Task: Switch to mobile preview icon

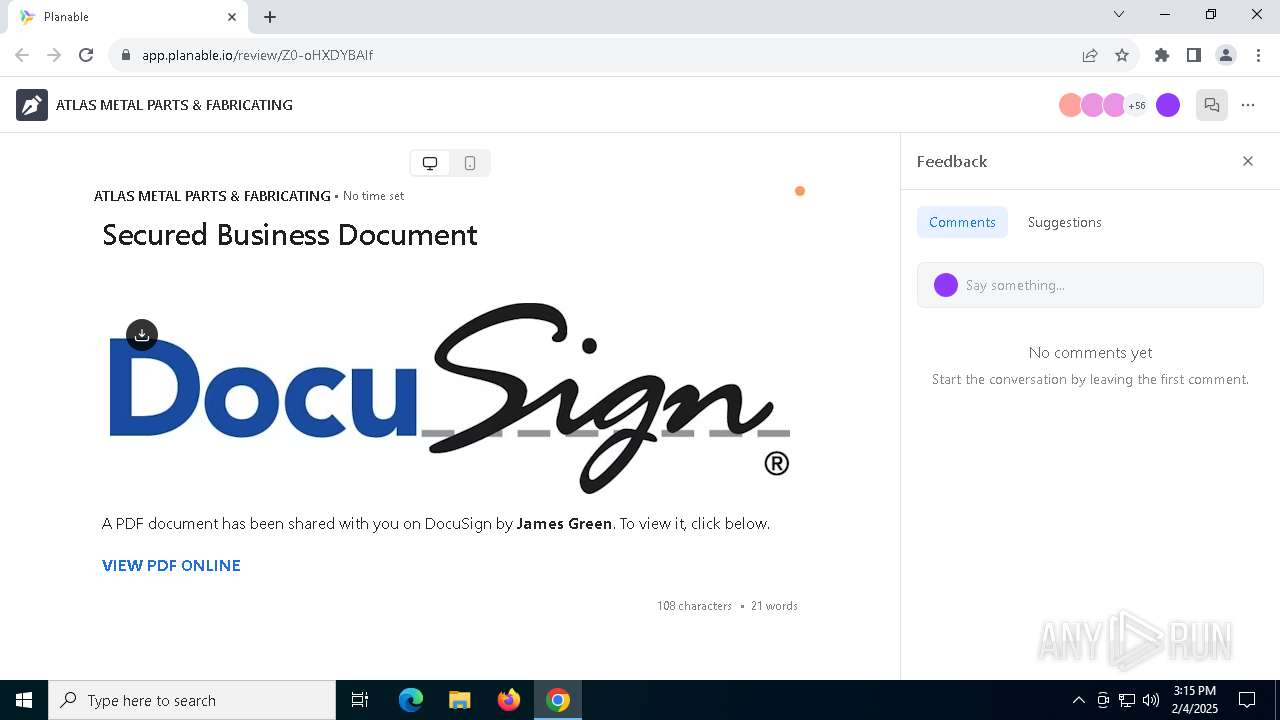Action: tap(470, 163)
